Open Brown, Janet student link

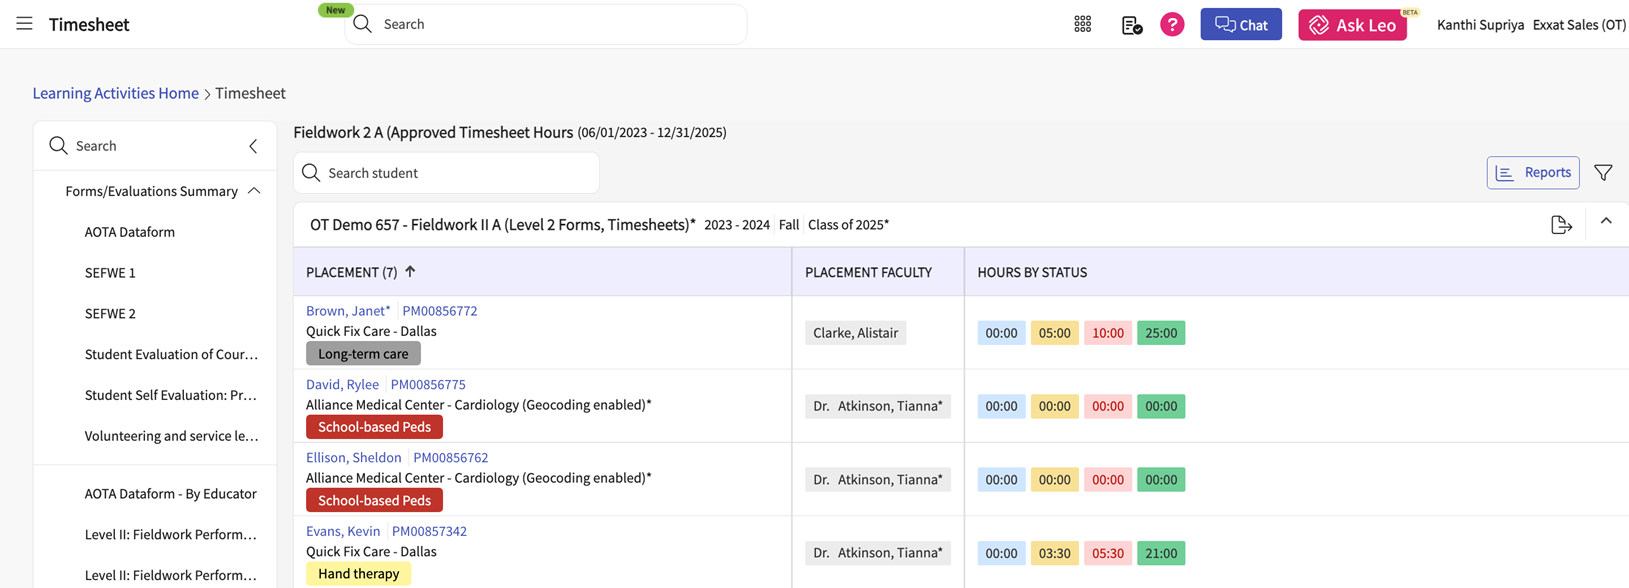348,311
